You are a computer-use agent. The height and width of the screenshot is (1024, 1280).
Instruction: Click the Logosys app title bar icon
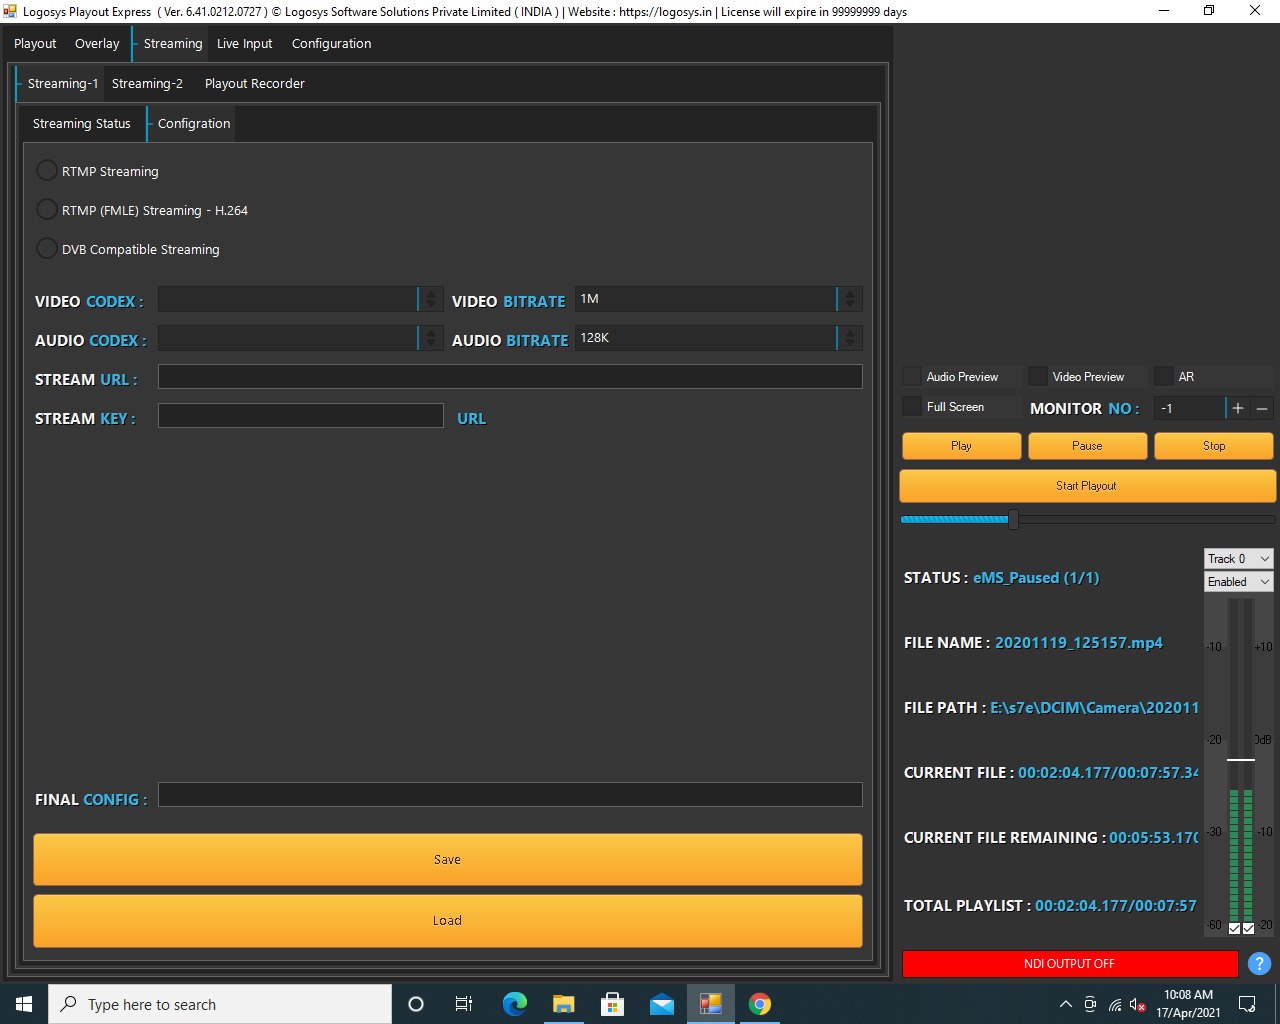point(10,11)
